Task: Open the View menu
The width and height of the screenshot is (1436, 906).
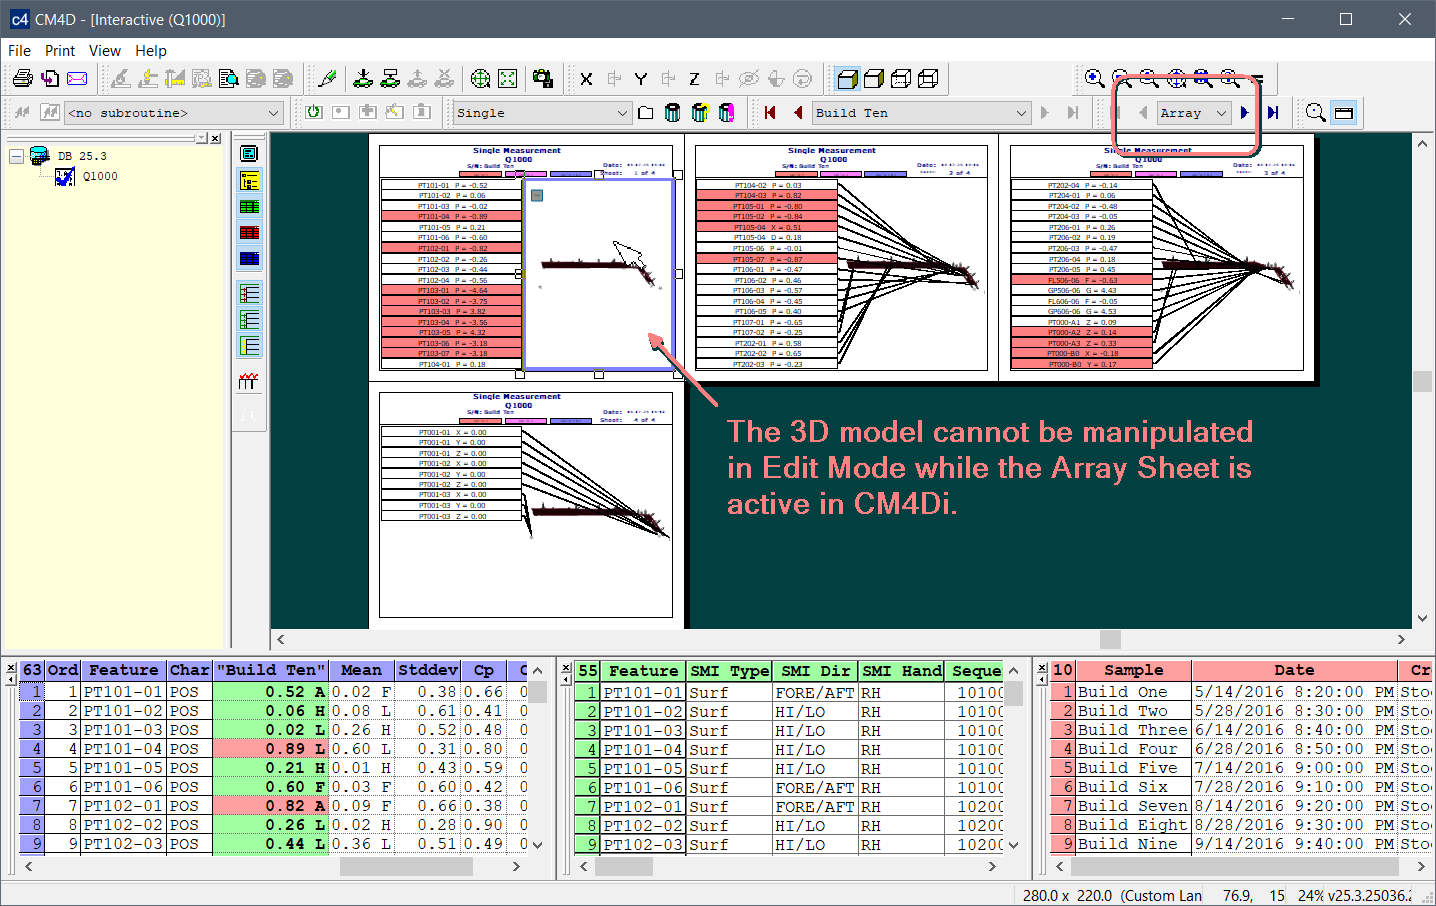Action: tap(104, 51)
